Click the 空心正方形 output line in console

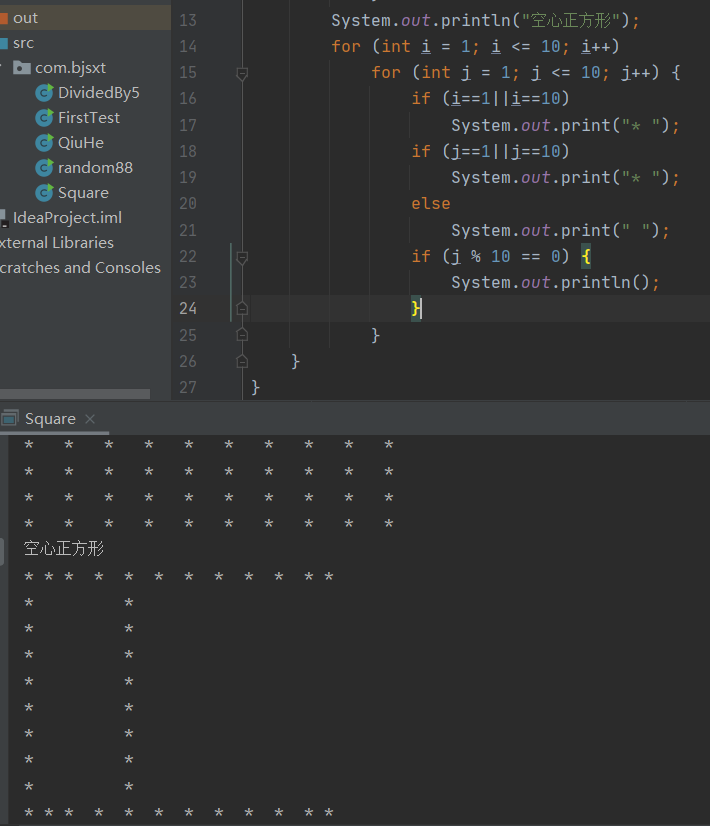[x=64, y=548]
